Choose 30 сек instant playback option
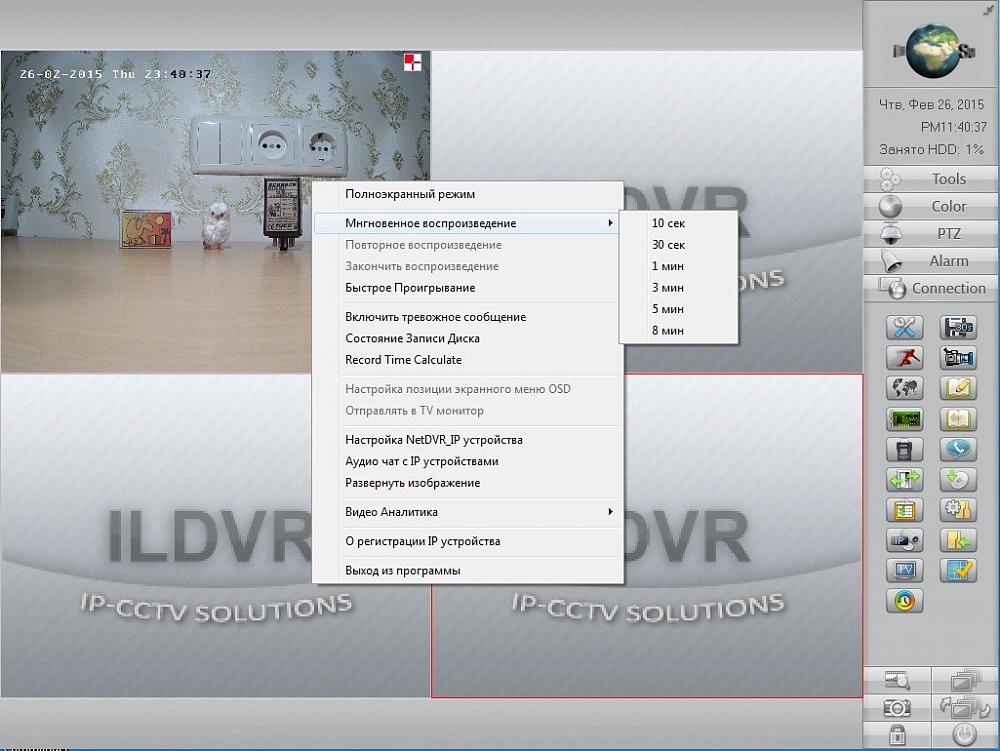Screen dimensions: 1000x751 (668, 245)
